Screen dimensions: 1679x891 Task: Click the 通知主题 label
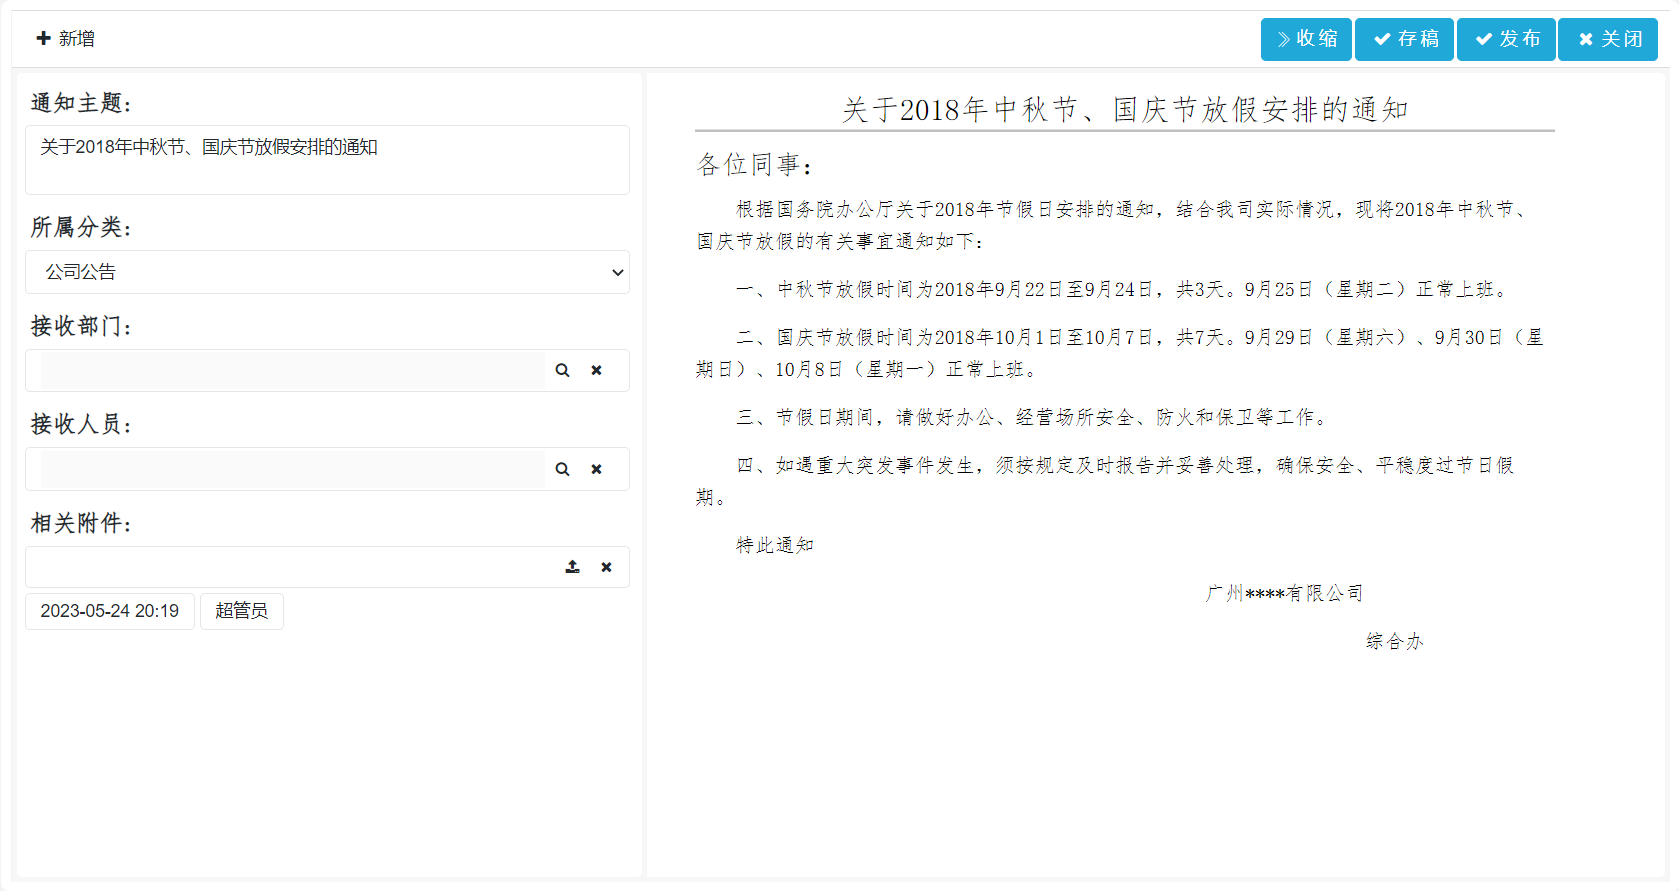81,103
